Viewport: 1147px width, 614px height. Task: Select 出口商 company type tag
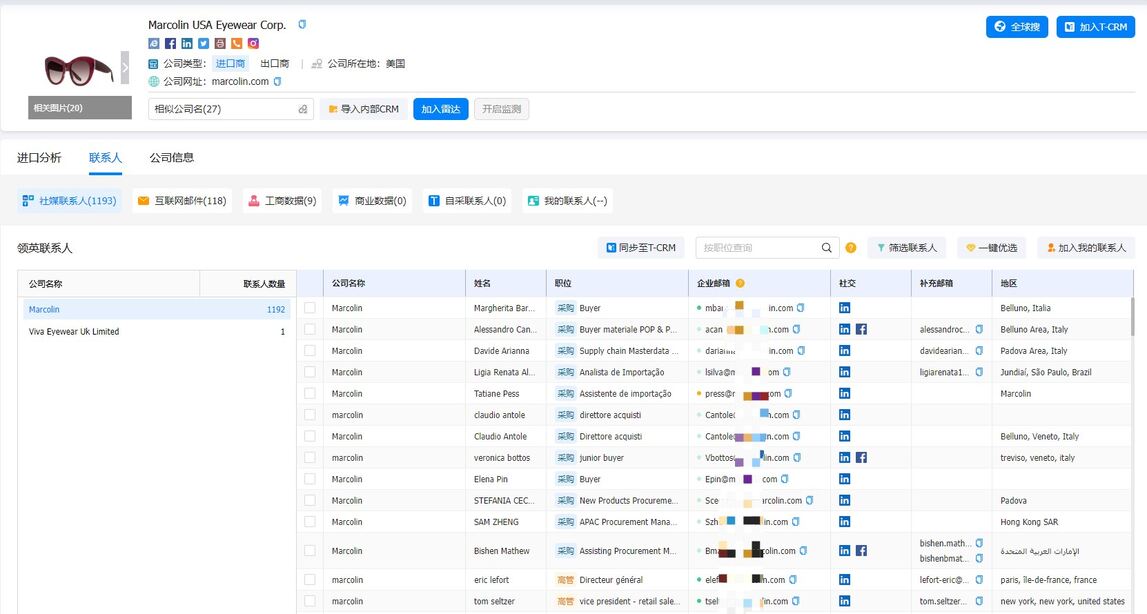(x=275, y=64)
